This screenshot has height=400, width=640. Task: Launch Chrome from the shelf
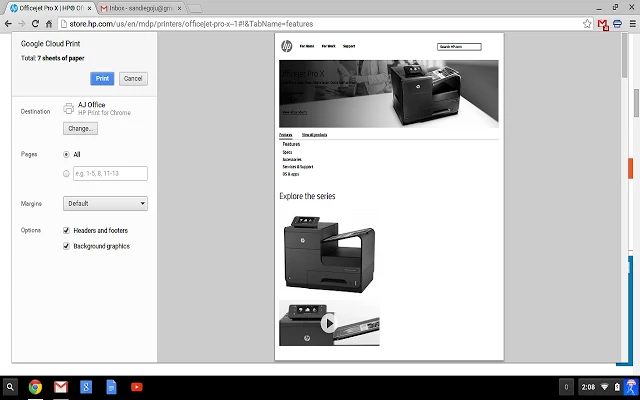[35, 387]
